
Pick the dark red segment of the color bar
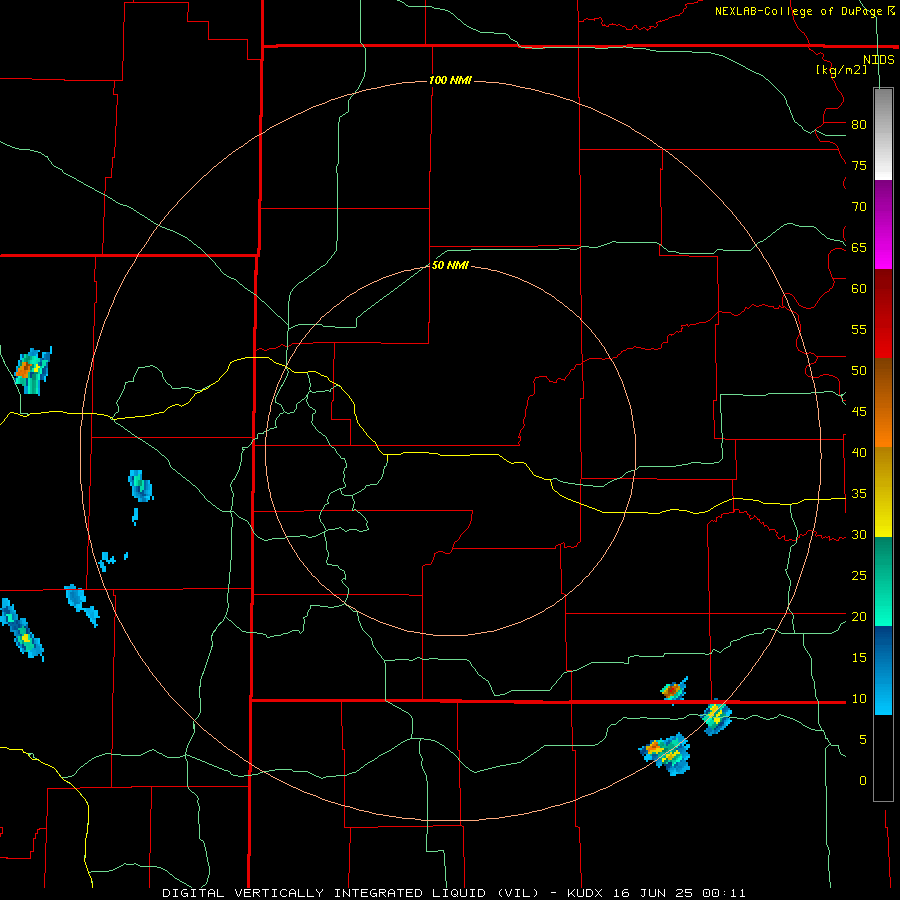click(883, 314)
